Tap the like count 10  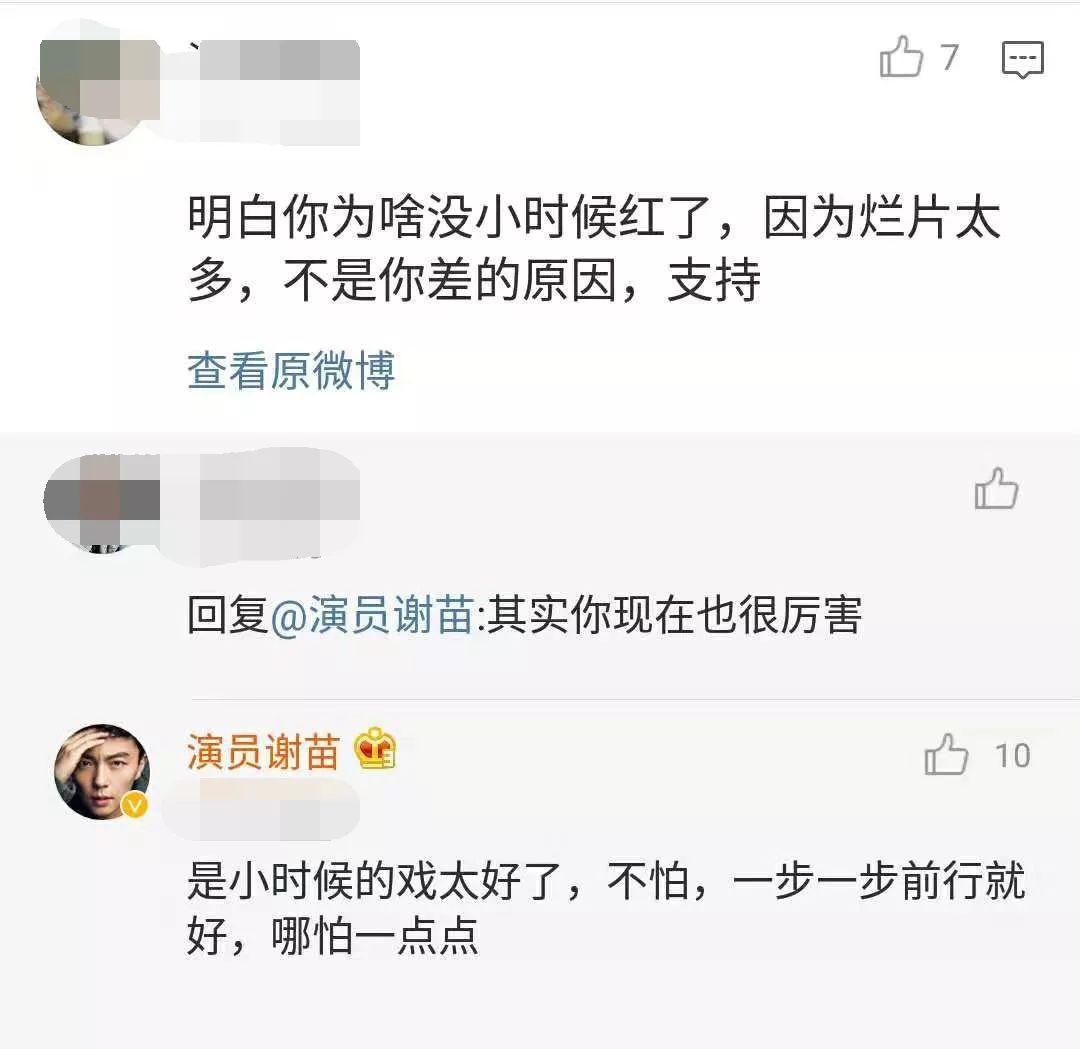(x=1012, y=756)
